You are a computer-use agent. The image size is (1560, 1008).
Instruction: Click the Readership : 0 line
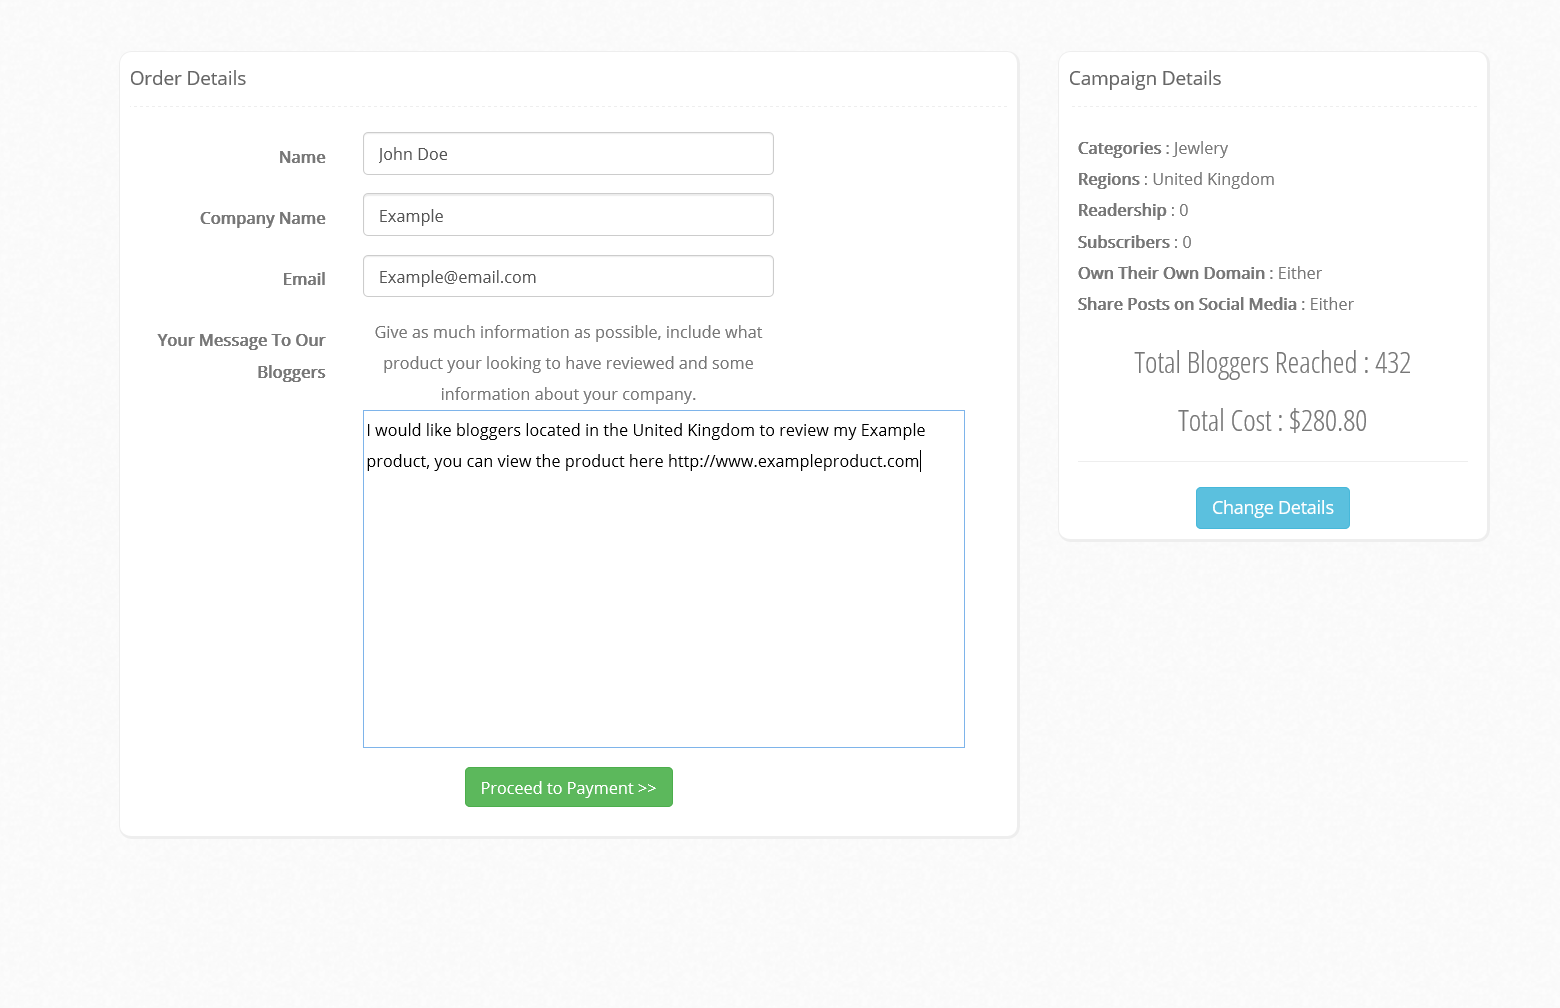click(1133, 210)
